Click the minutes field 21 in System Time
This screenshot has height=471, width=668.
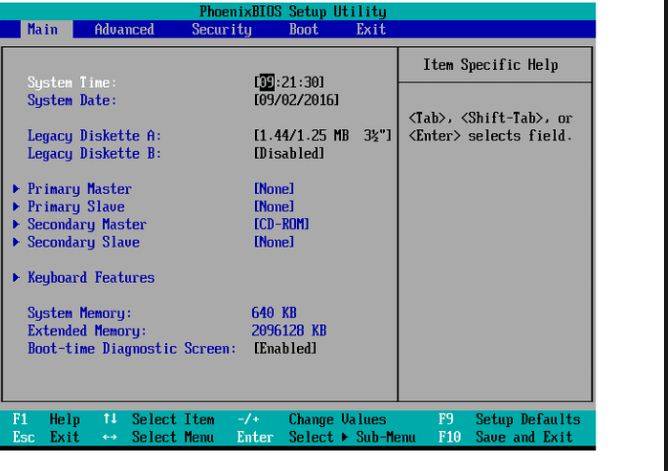289,82
